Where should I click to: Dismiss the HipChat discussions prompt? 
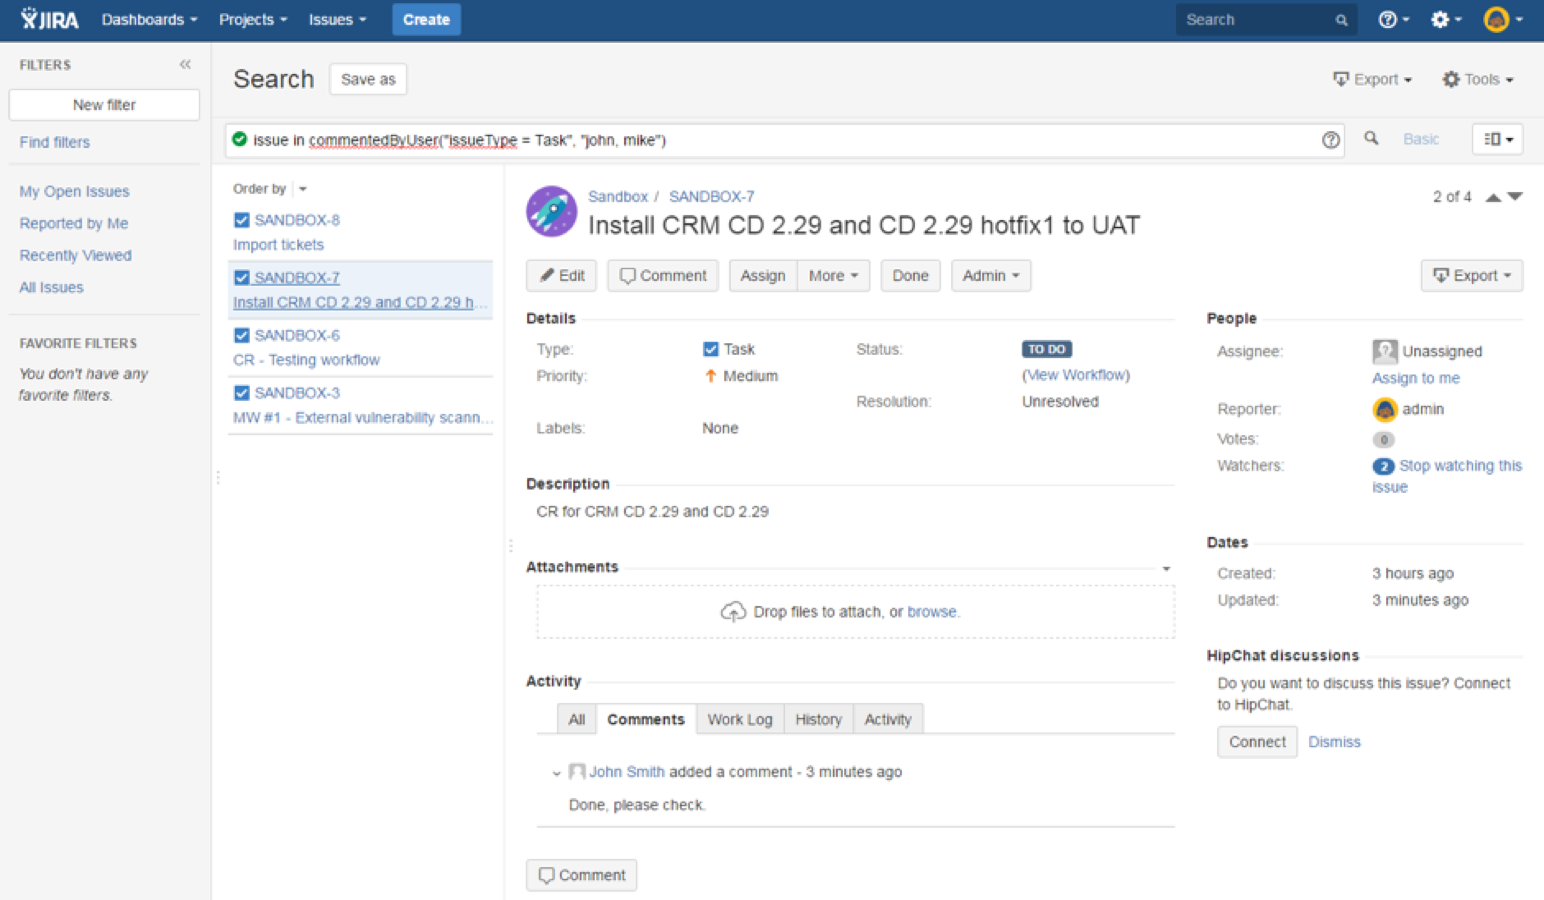coord(1334,742)
